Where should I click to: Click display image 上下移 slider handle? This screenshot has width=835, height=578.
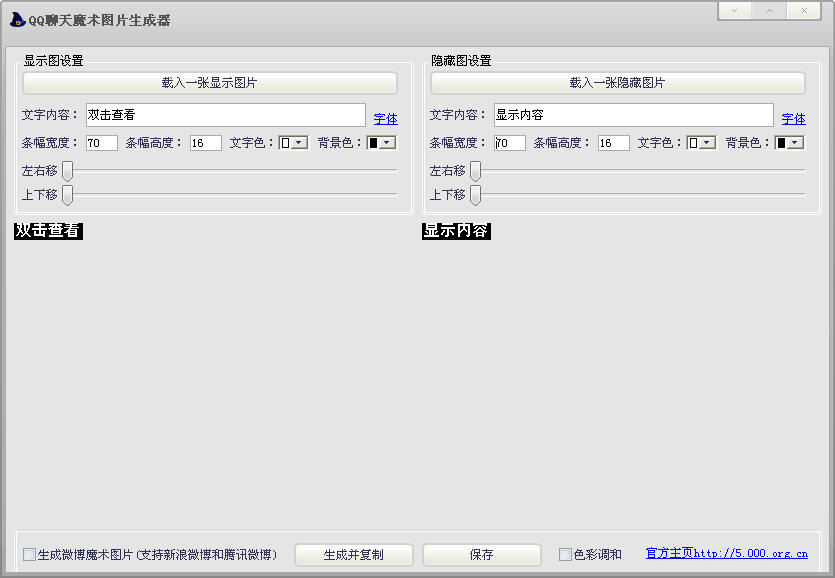68,195
